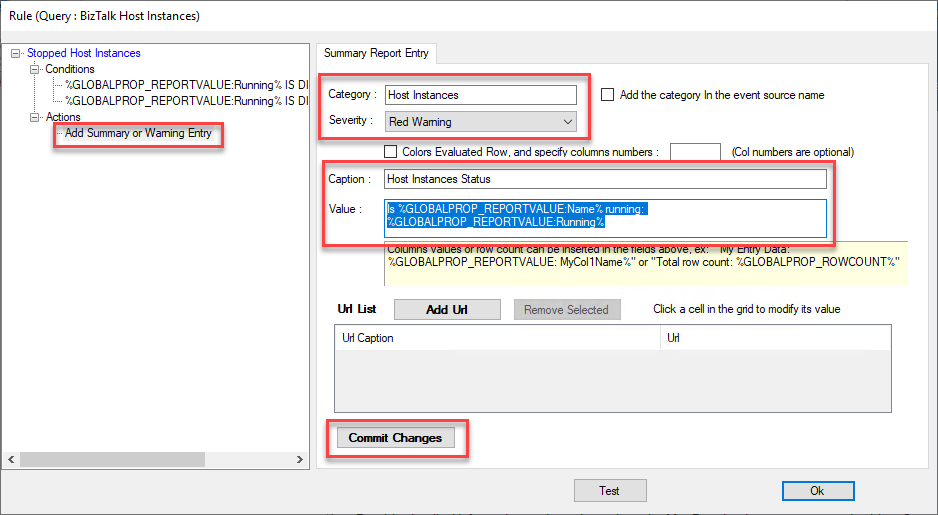
Task: Click the Caption field with Host Instances Status
Action: pos(605,179)
